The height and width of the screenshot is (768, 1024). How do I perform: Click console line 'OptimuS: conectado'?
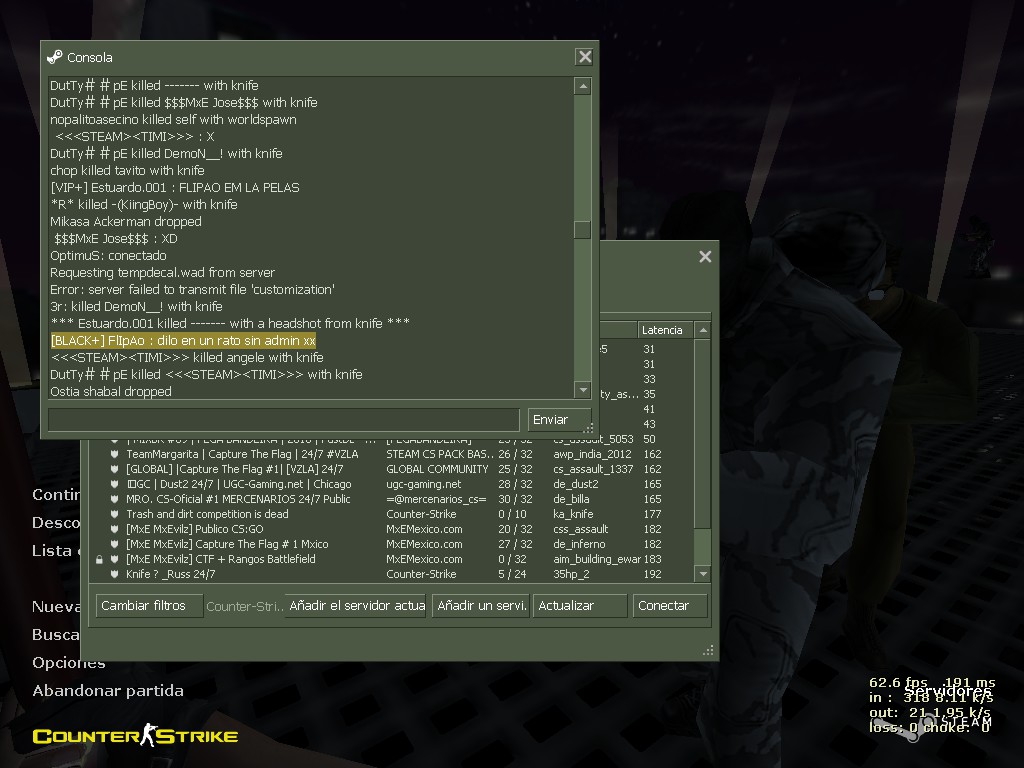(x=108, y=255)
